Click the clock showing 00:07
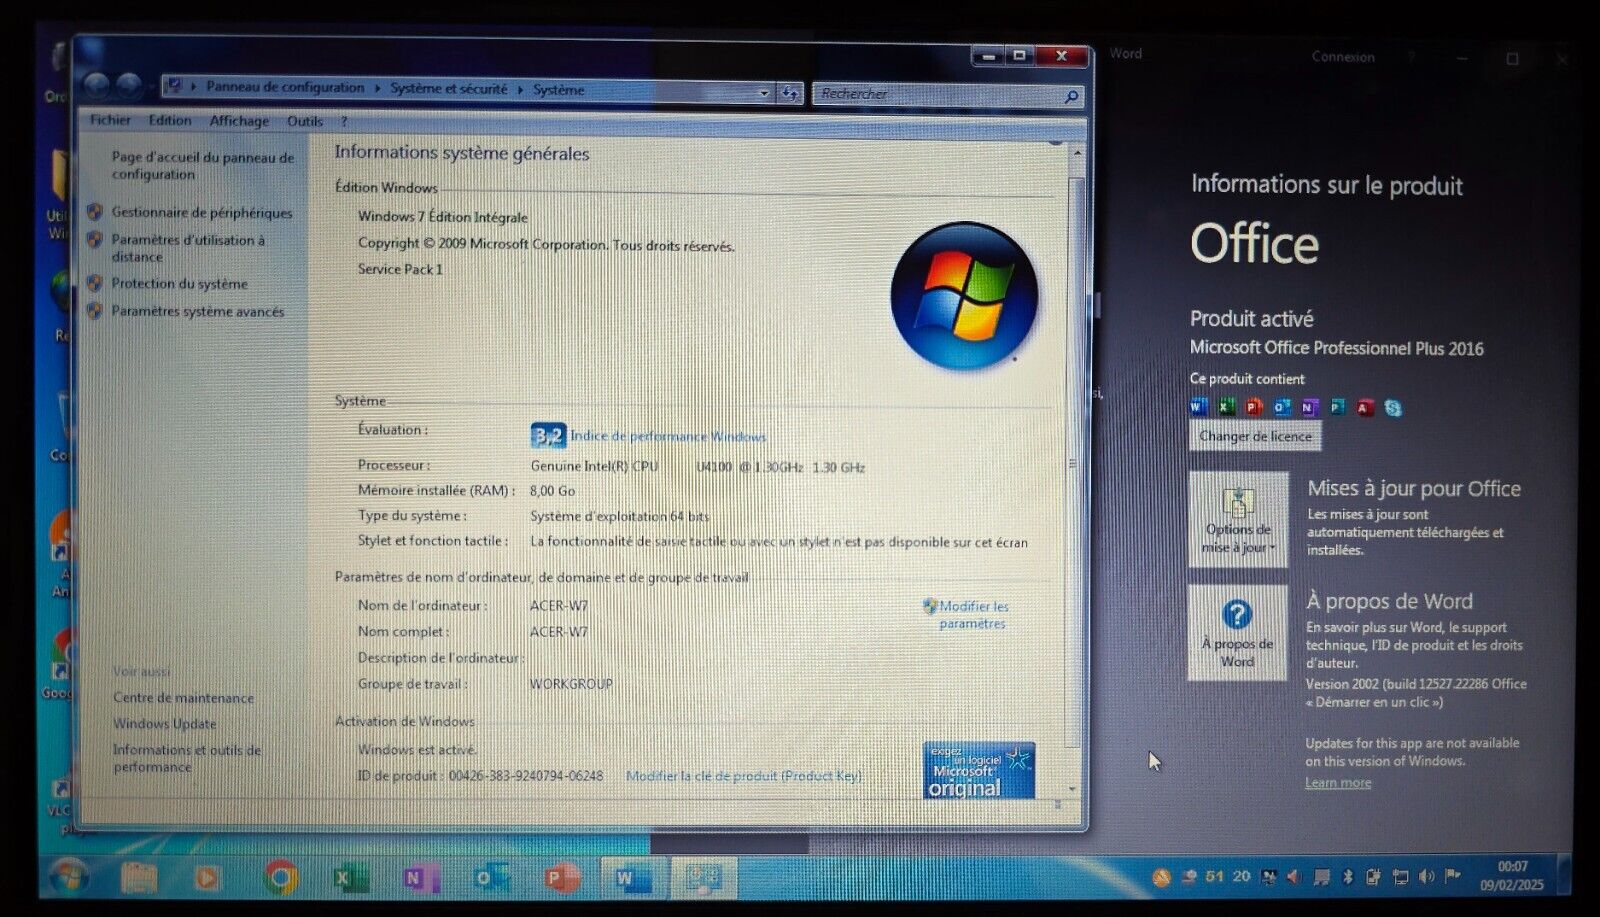This screenshot has height=917, width=1600. point(1512,866)
